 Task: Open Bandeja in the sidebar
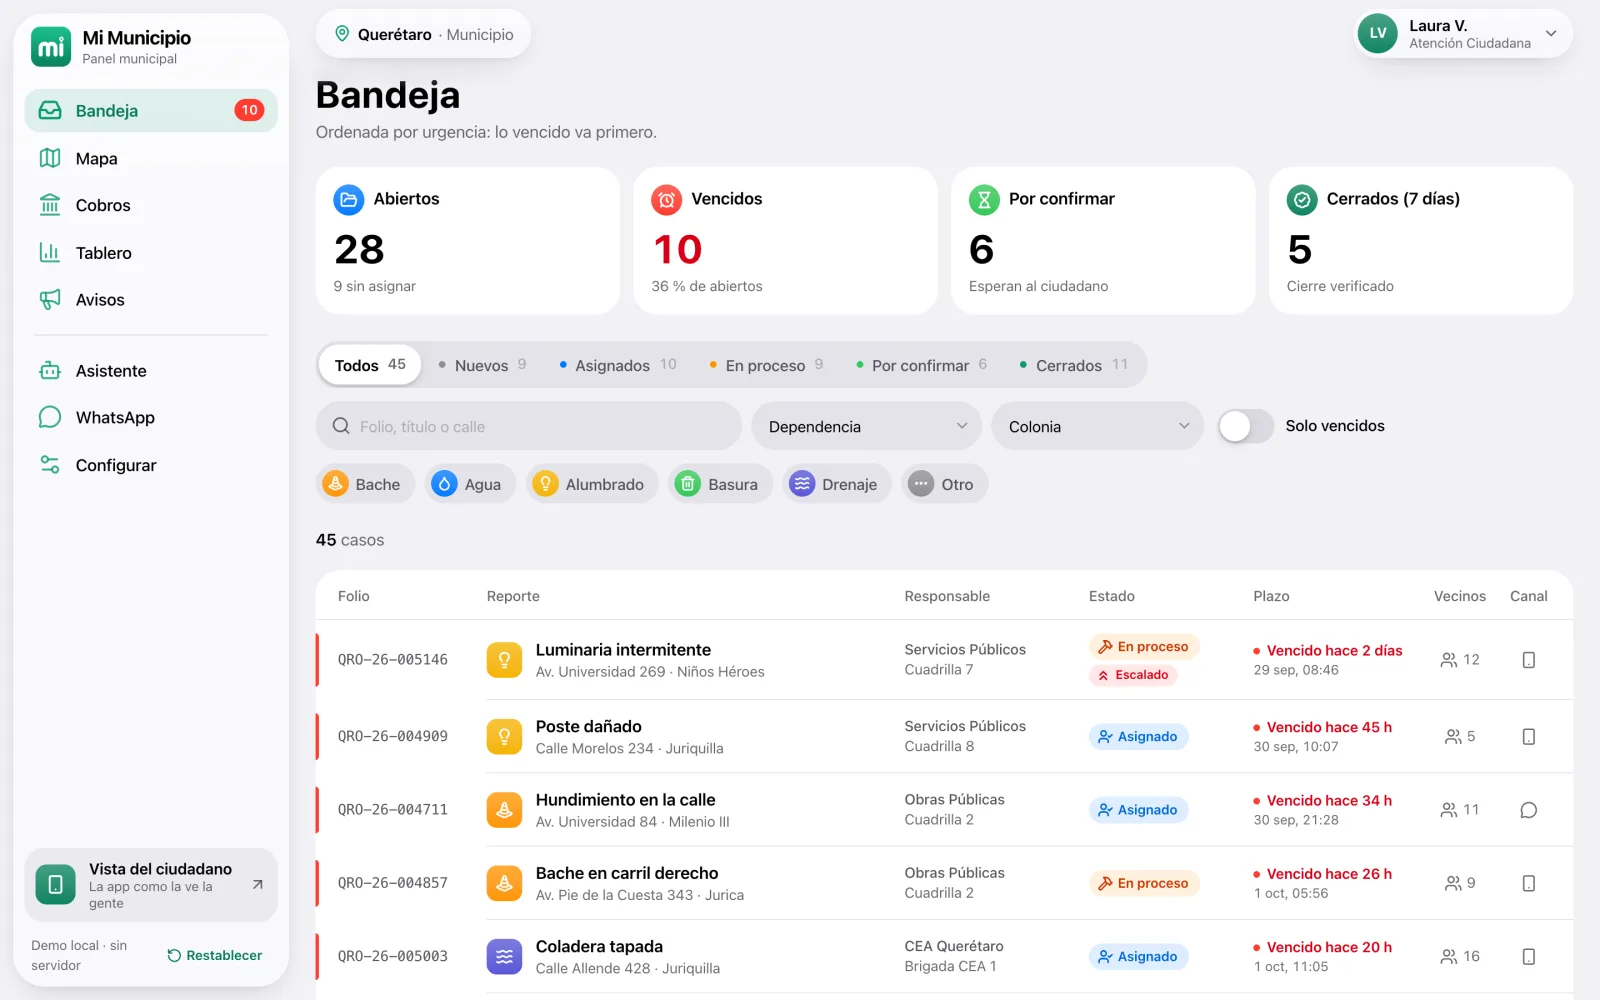[x=151, y=110]
